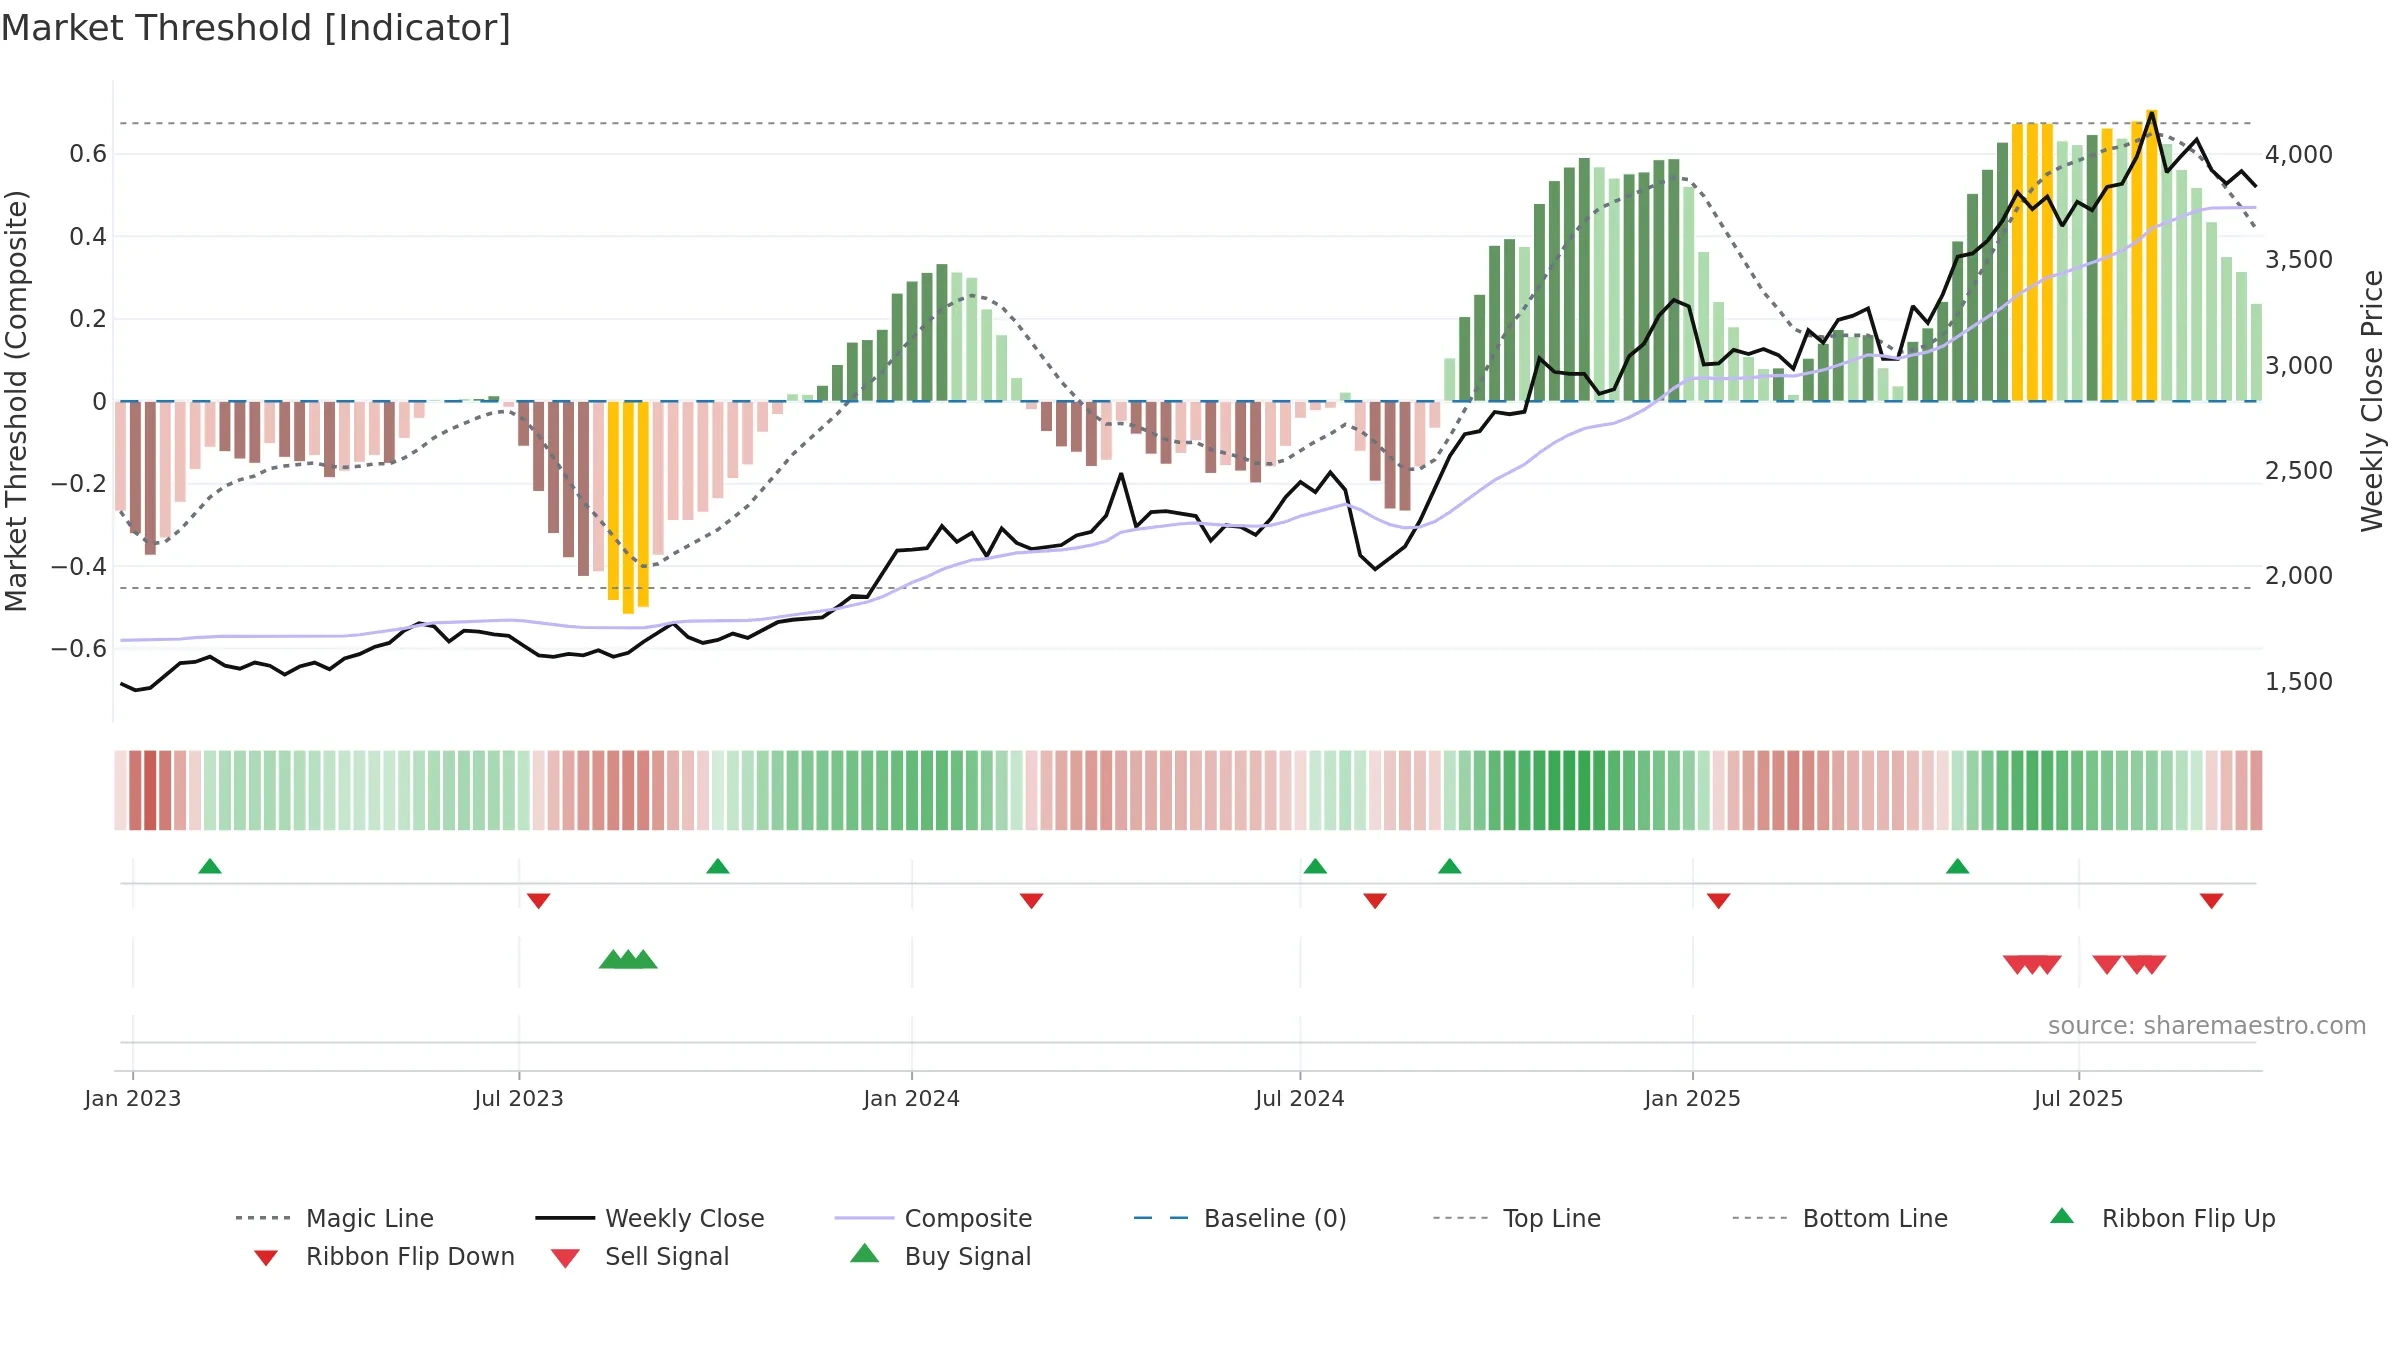Toggle the Baseline (0) legend entry

(x=1240, y=1218)
